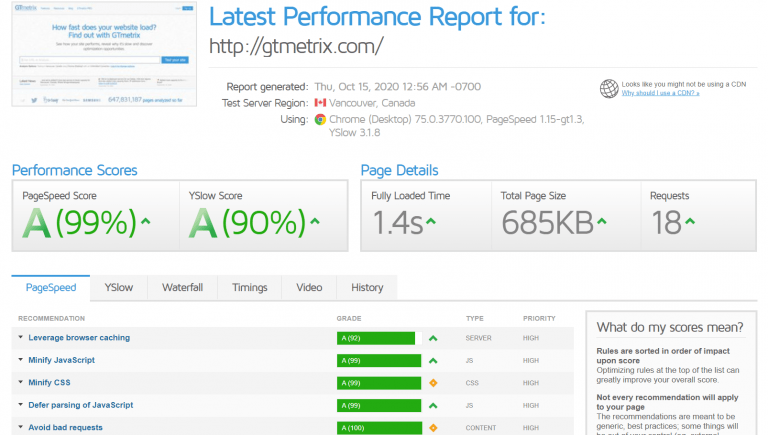Click 'Vancouver, Canada' region text
768x435 pixels.
coord(372,103)
